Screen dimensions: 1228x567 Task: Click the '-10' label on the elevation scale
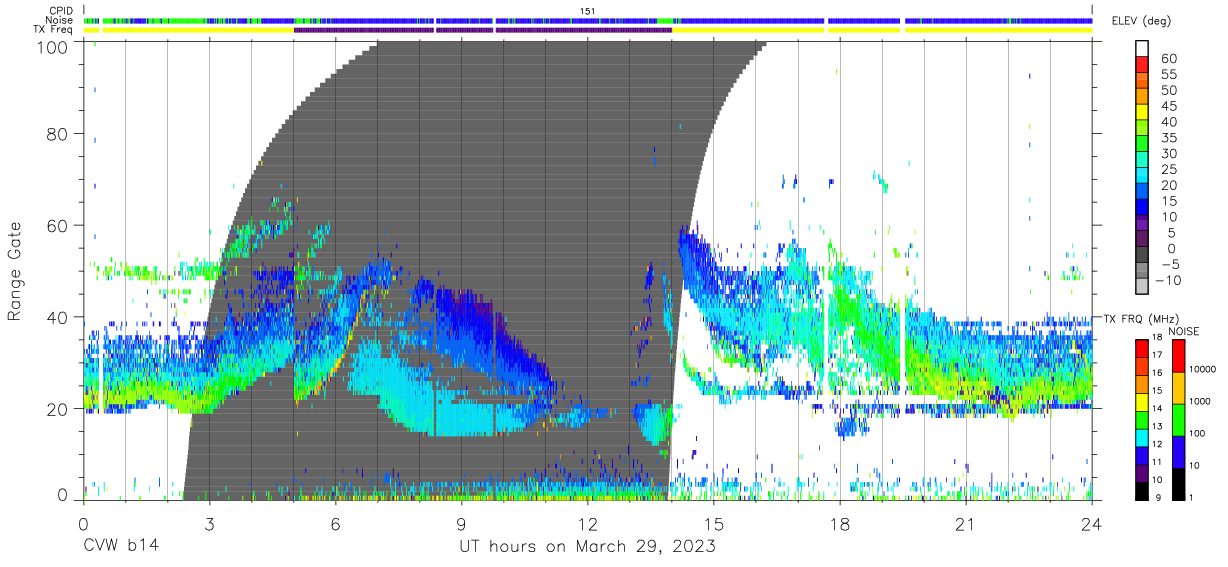tap(1170, 281)
